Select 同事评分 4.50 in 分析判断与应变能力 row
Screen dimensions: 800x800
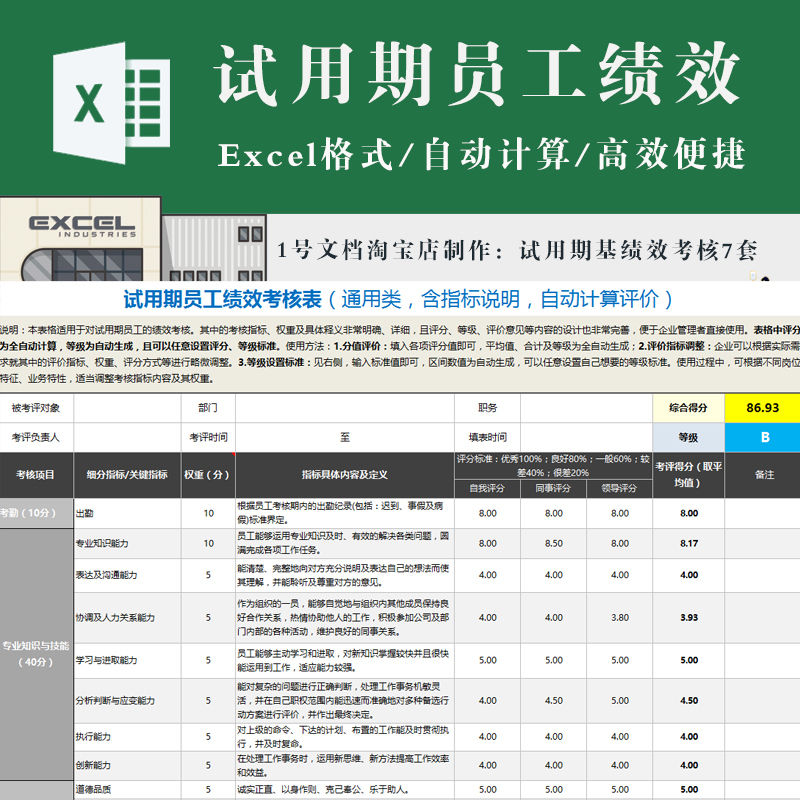[554, 701]
